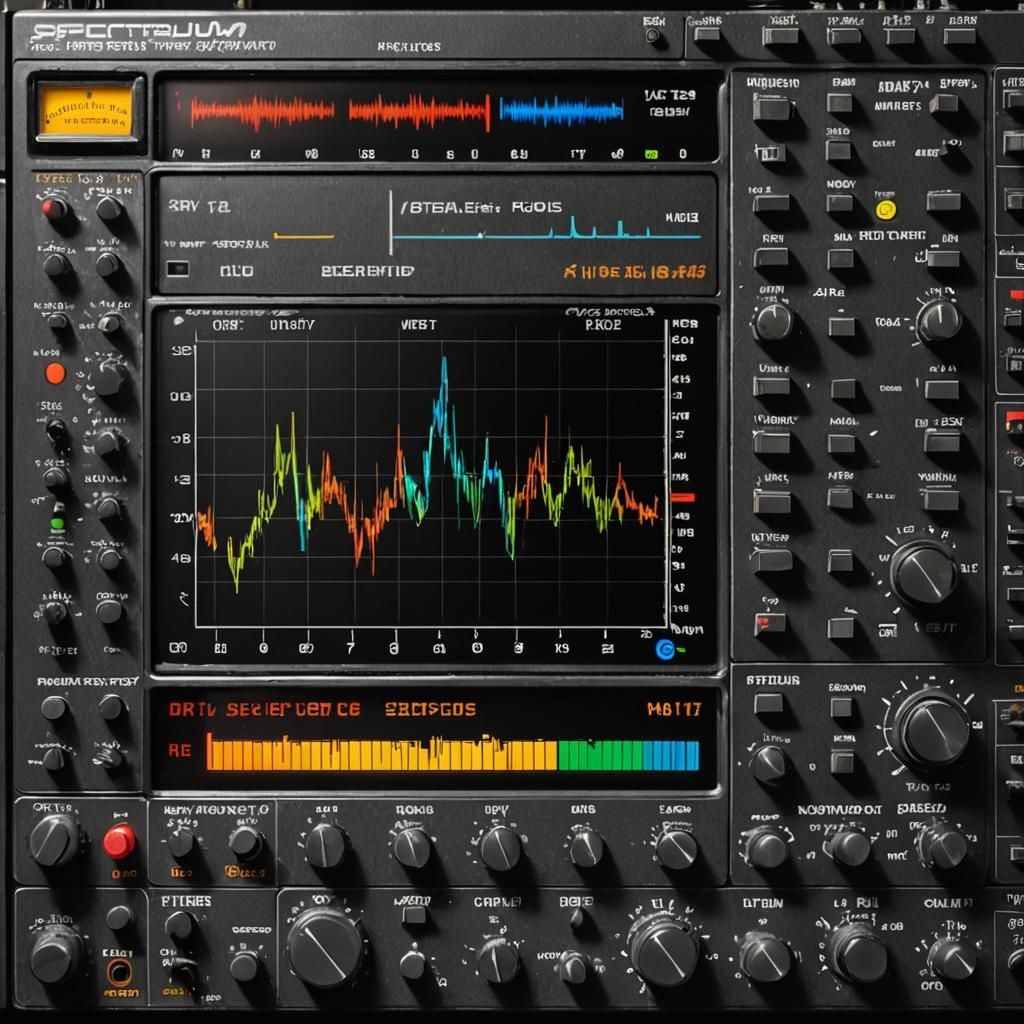Select the red knob at the top-left panel
This screenshot has height=1024, width=1024.
pos(54,208)
